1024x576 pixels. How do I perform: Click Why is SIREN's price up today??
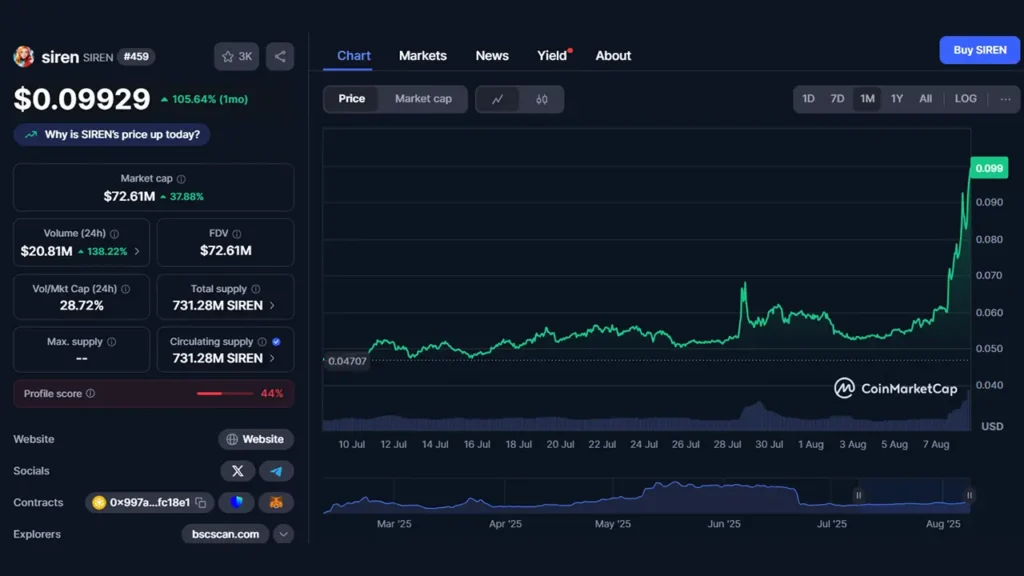112,135
